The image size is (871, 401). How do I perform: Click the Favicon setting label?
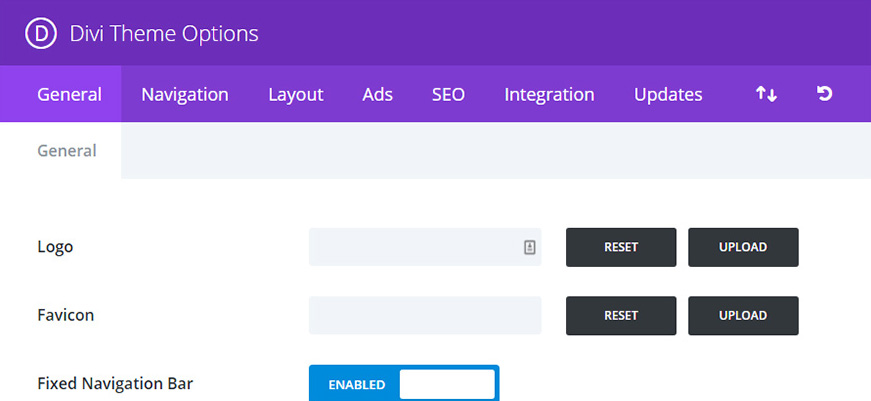[66, 315]
